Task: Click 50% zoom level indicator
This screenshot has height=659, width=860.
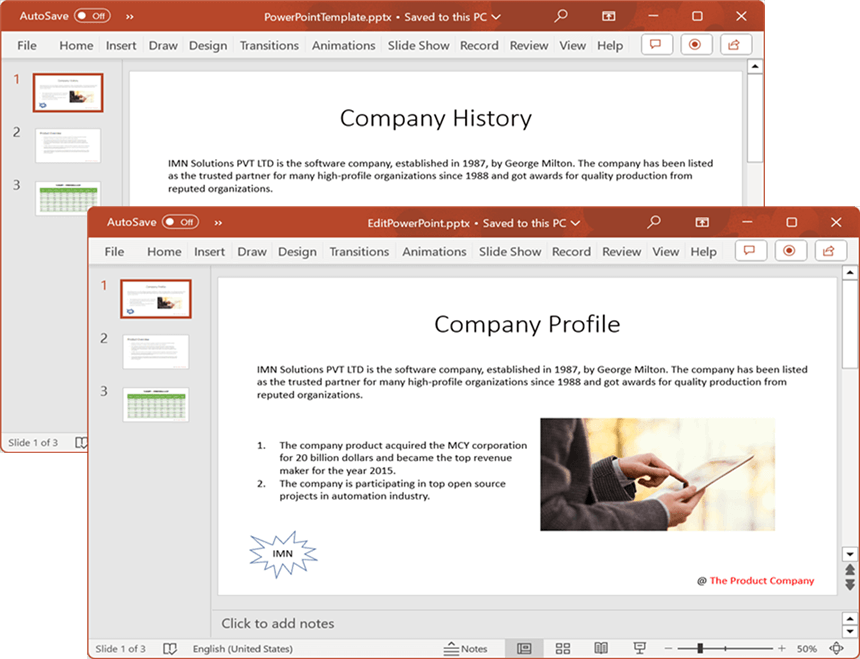Action: coord(807,649)
